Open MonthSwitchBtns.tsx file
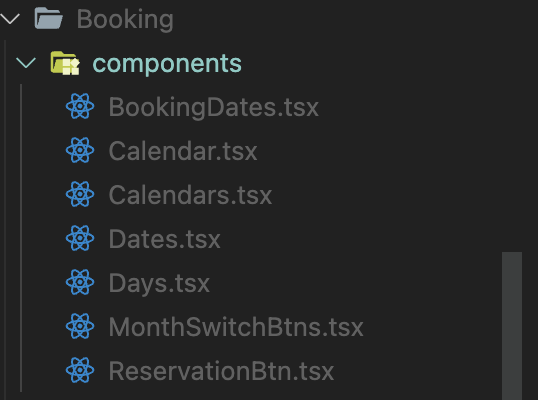The width and height of the screenshot is (538, 400). 236,327
